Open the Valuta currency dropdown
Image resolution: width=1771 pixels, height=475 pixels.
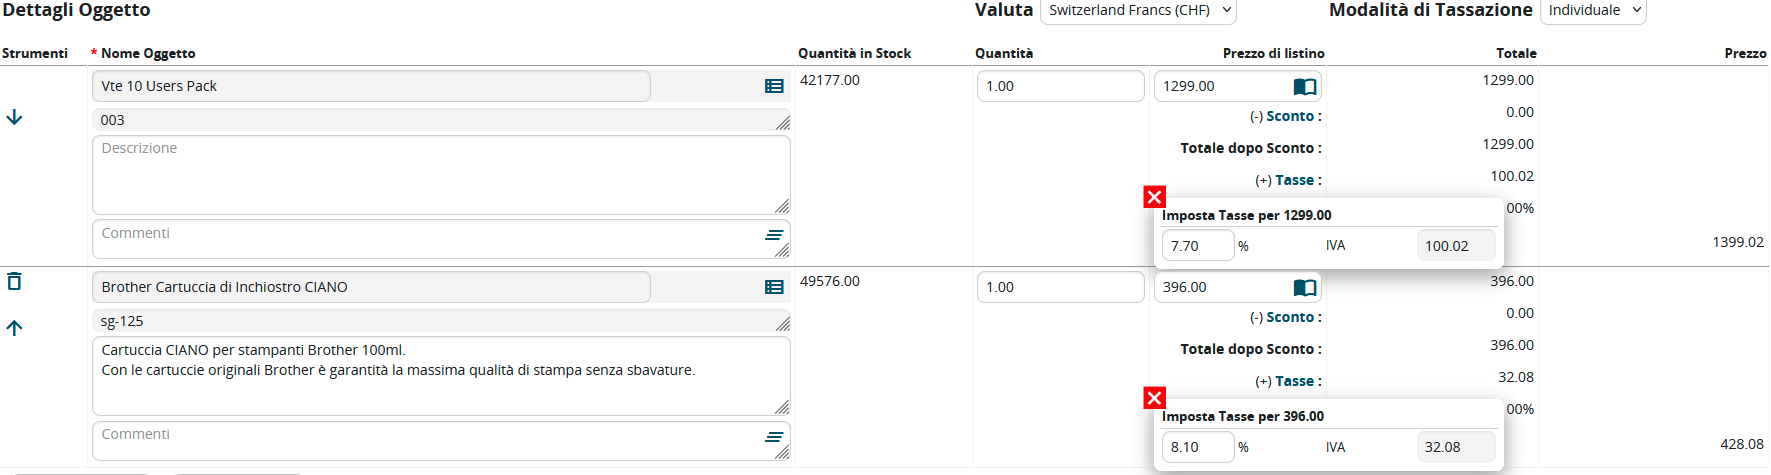click(1138, 11)
